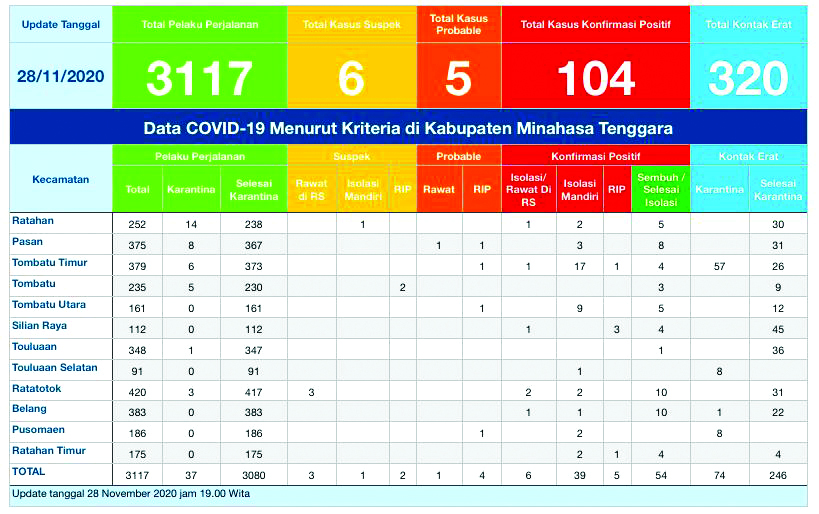
Task: Click the orange Total Kasus Probable tile
Action: [457, 60]
